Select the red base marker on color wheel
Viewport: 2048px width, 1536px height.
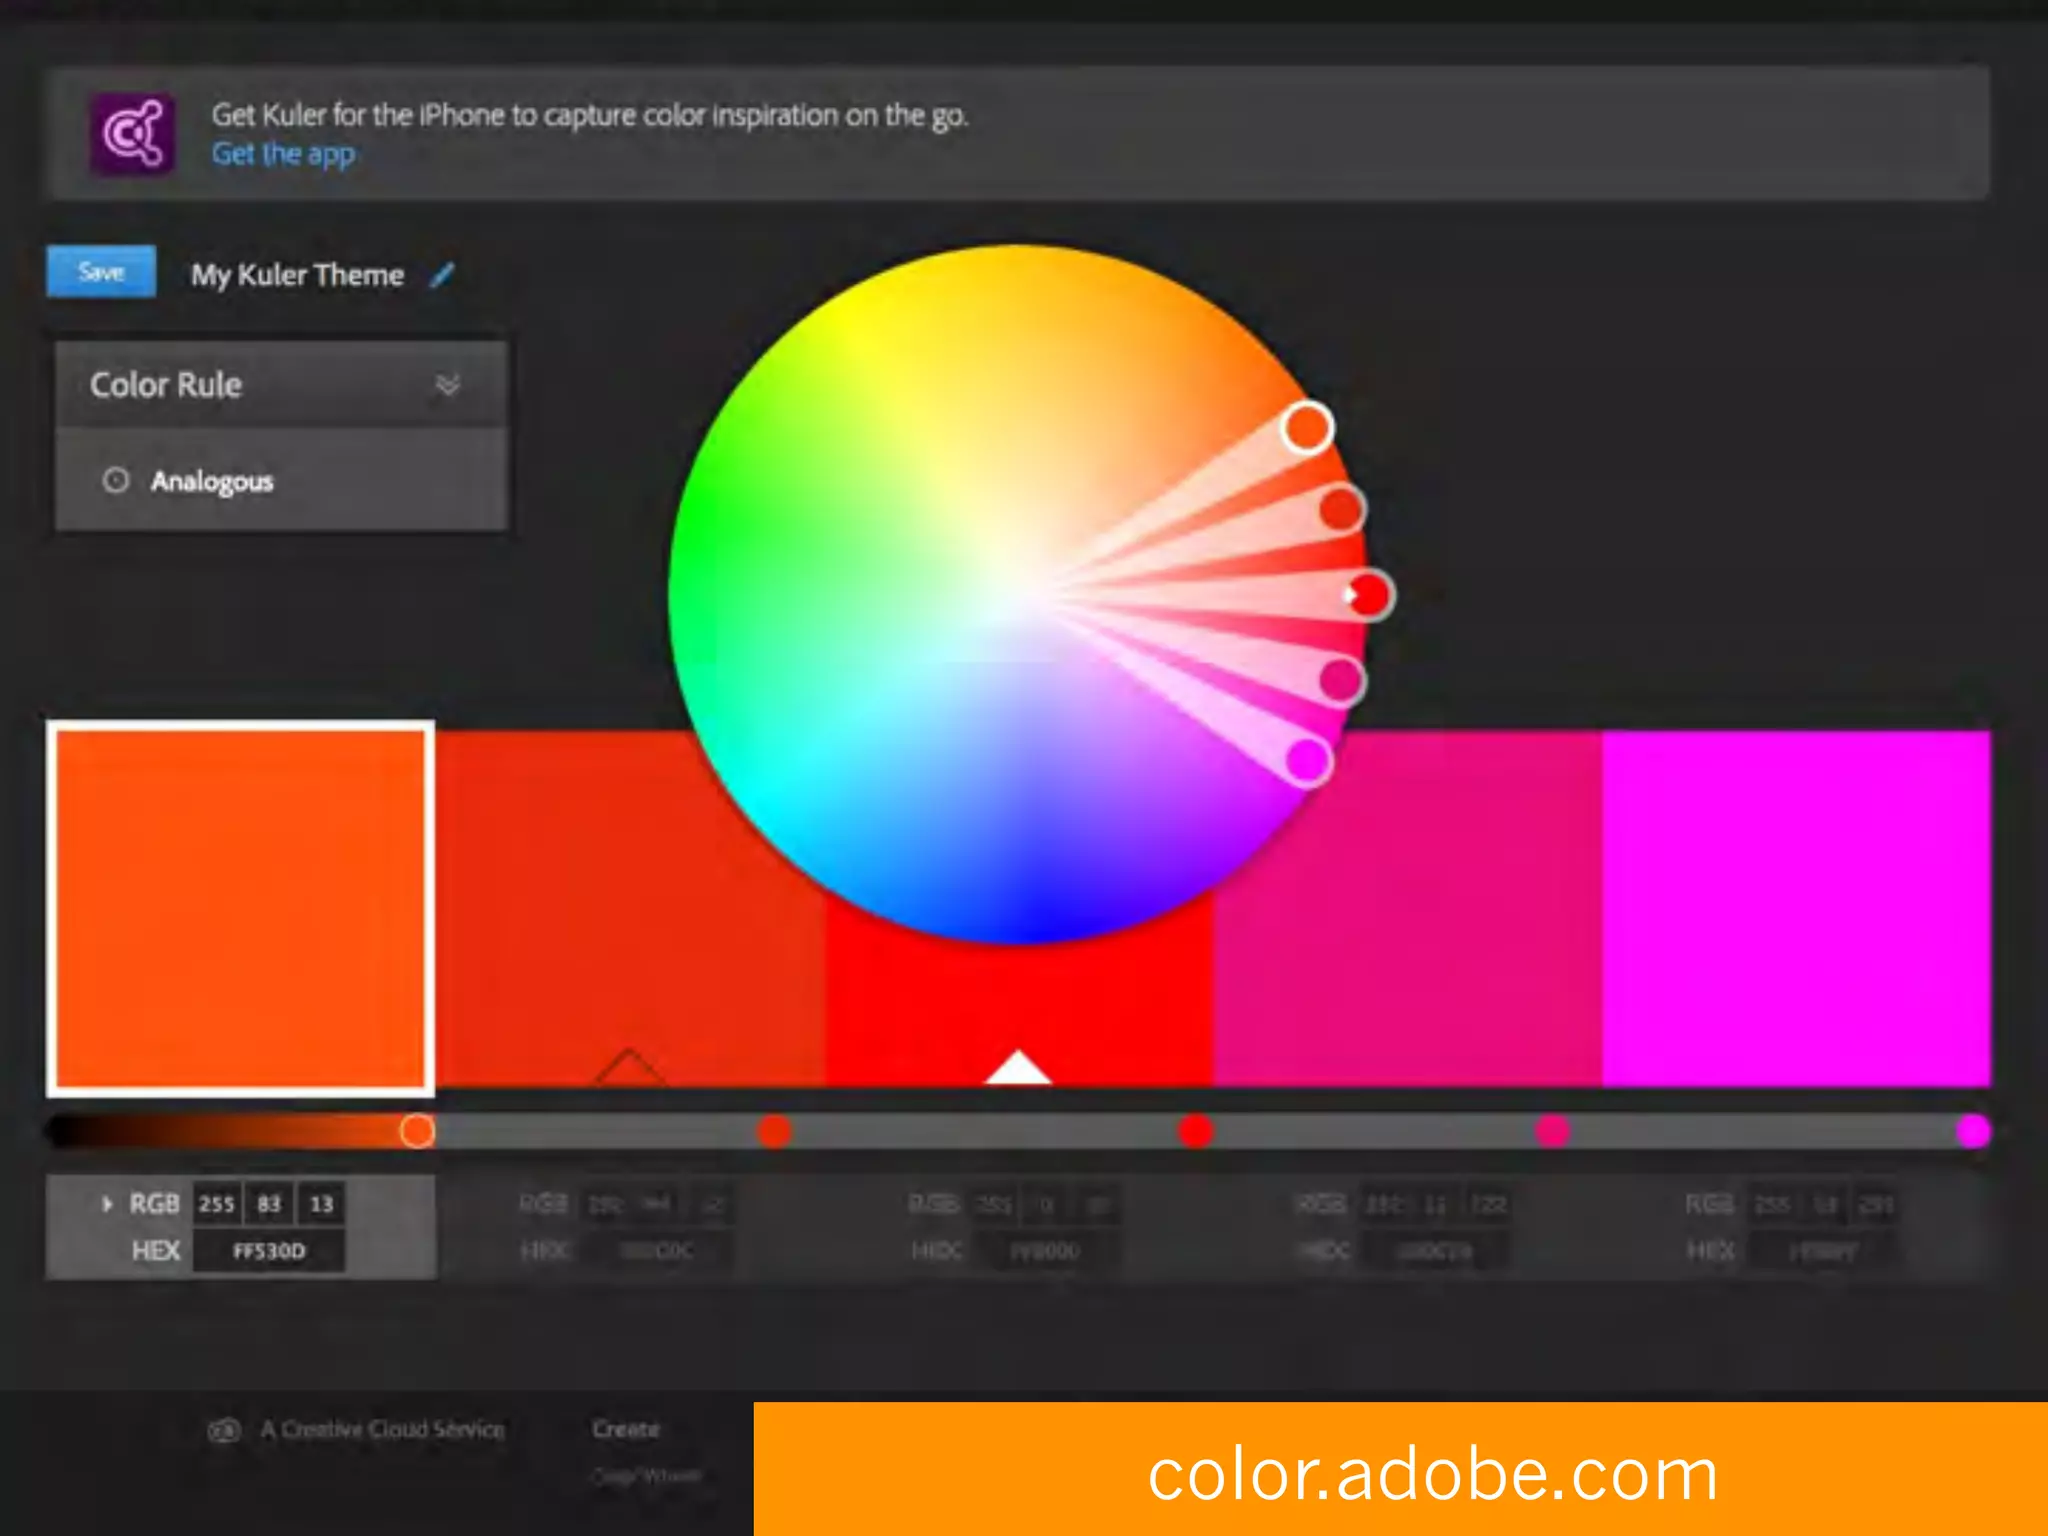pyautogui.click(x=1368, y=595)
